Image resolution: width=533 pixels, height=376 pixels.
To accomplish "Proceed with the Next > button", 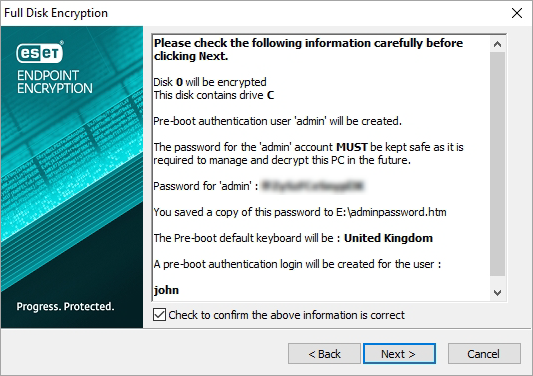I will (x=399, y=354).
